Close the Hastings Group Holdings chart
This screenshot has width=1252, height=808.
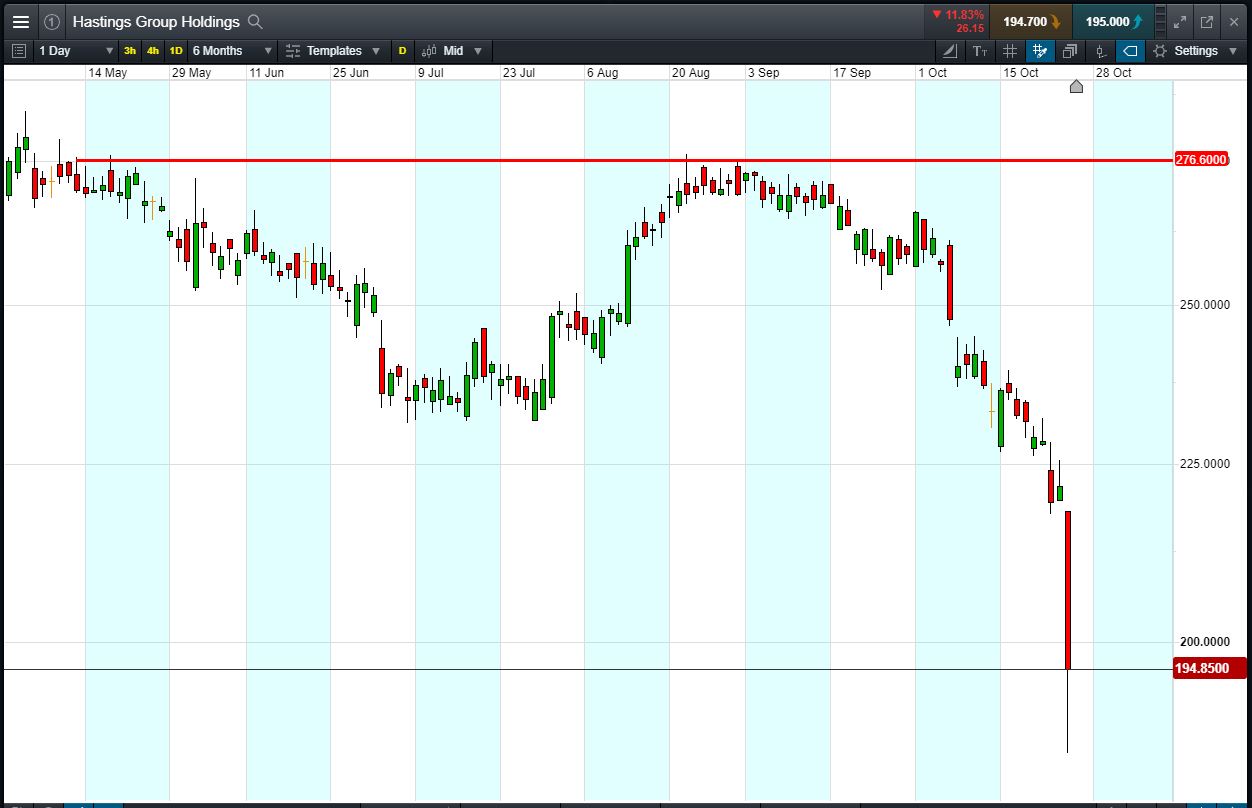click(x=1233, y=21)
